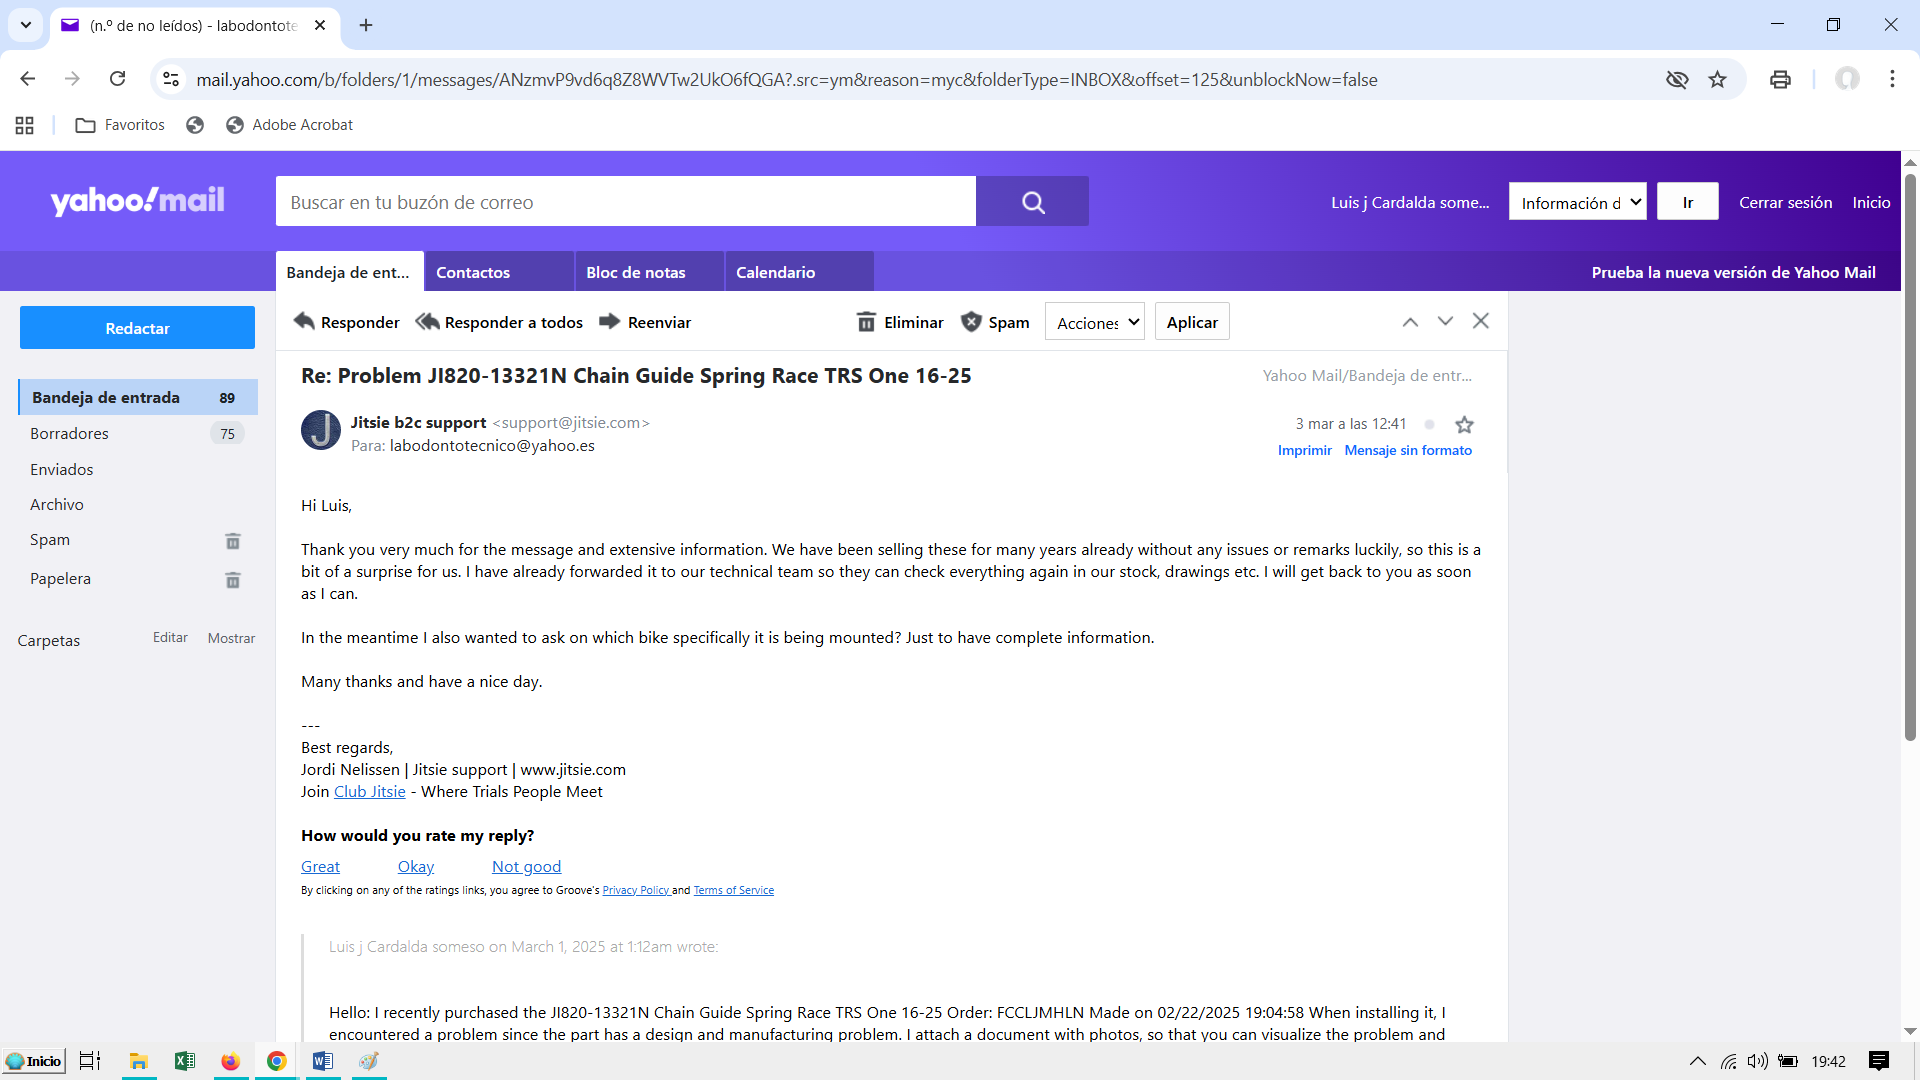Click the search magnifier button
Screen dimensions: 1920x1080
point(1033,202)
